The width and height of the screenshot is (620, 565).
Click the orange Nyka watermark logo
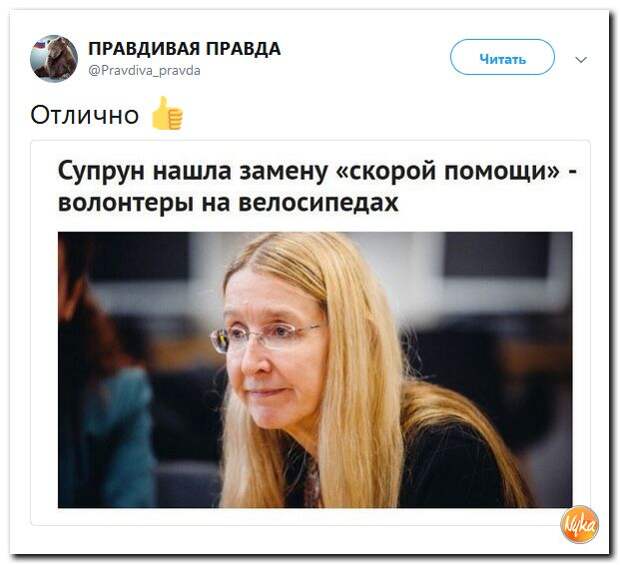pyautogui.click(x=580, y=524)
